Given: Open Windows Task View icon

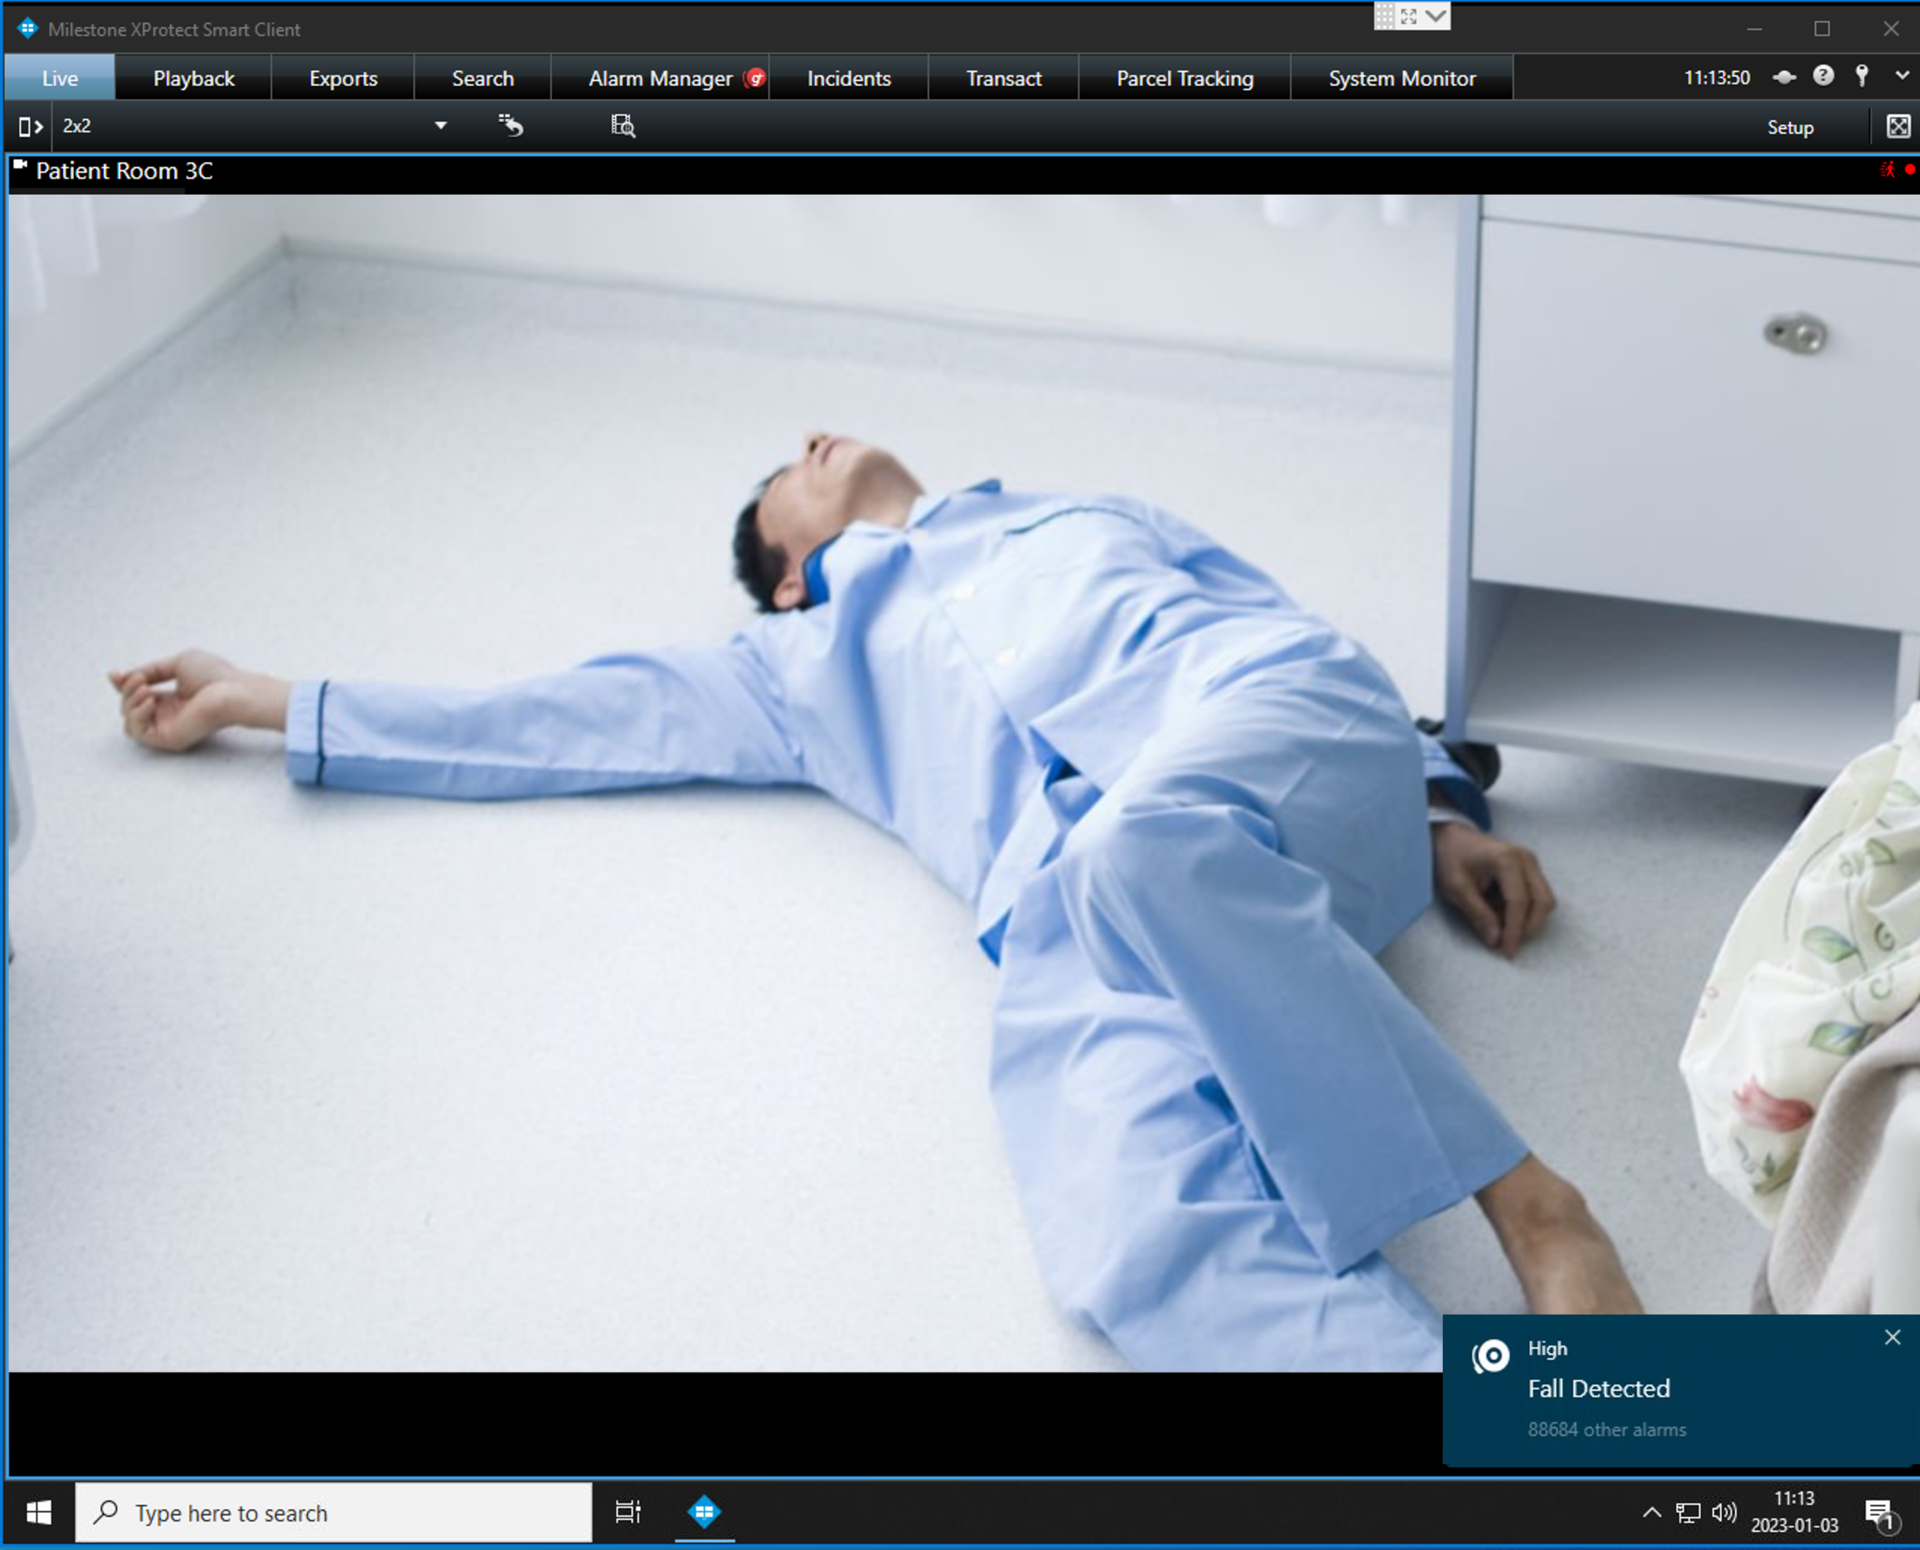Looking at the screenshot, I should tap(628, 1512).
